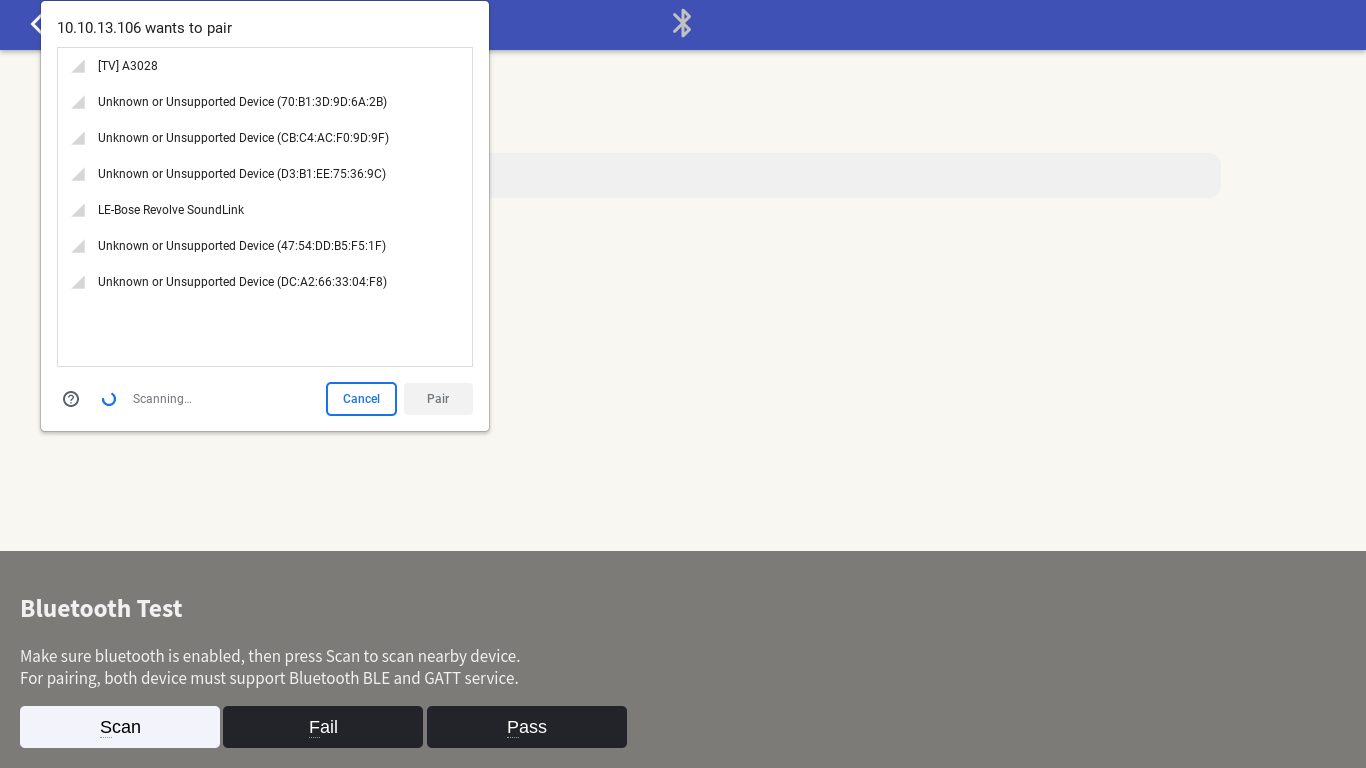The height and width of the screenshot is (768, 1366).
Task: Click the scanning spinner indicator
Action: tap(109, 399)
